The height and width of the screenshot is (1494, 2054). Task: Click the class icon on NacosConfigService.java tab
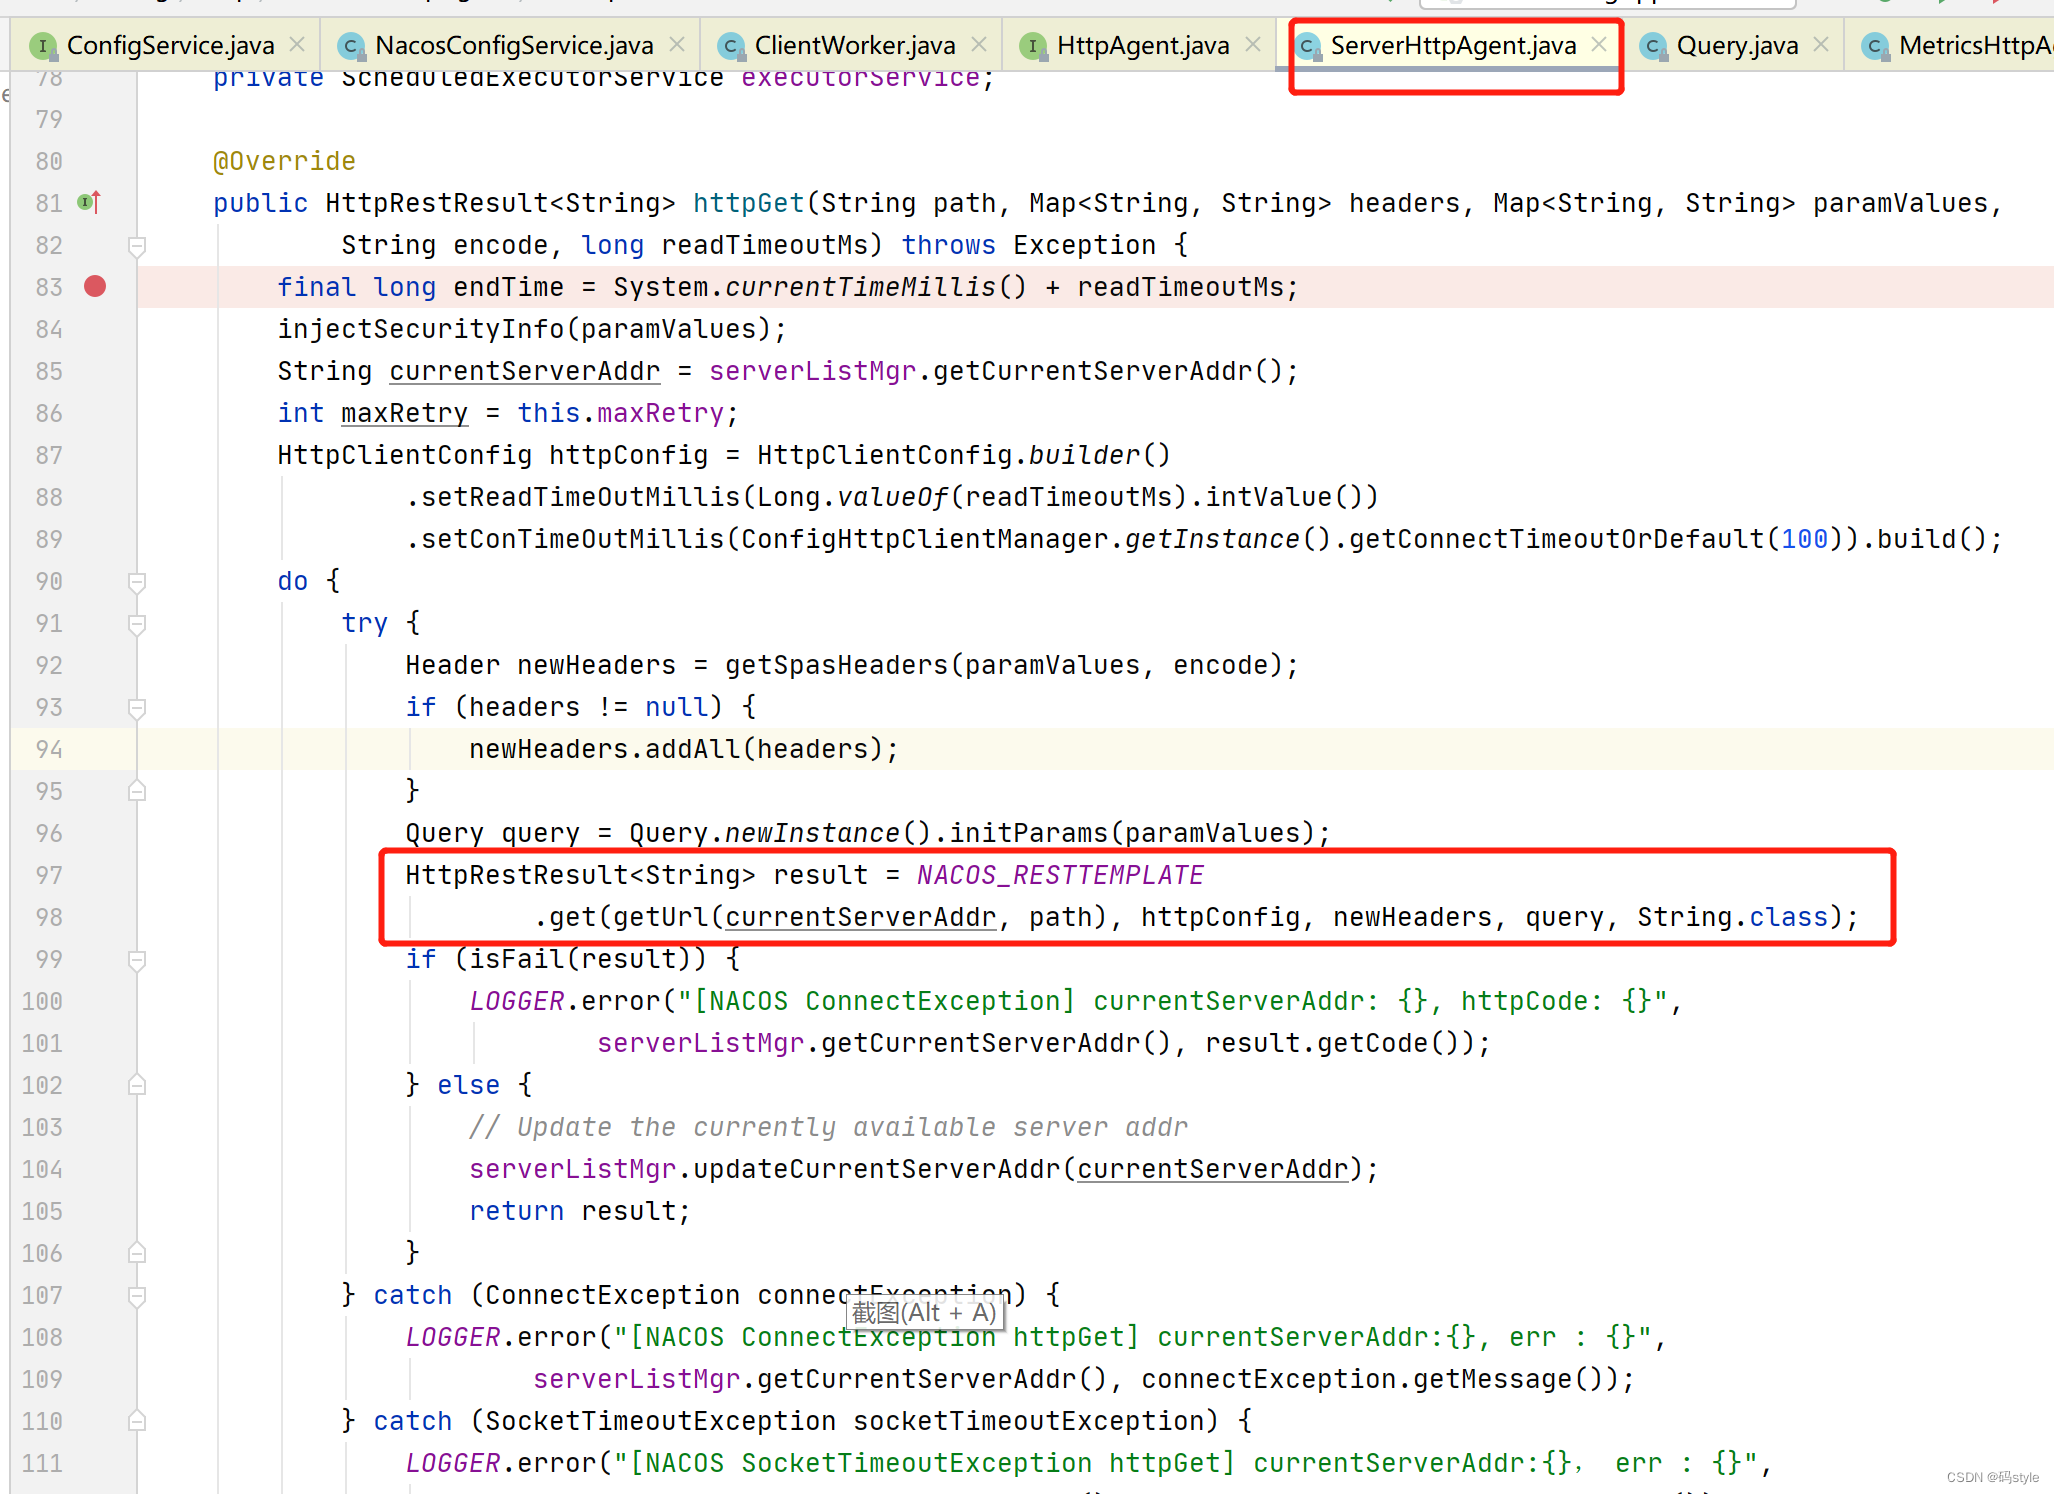pos(351,46)
